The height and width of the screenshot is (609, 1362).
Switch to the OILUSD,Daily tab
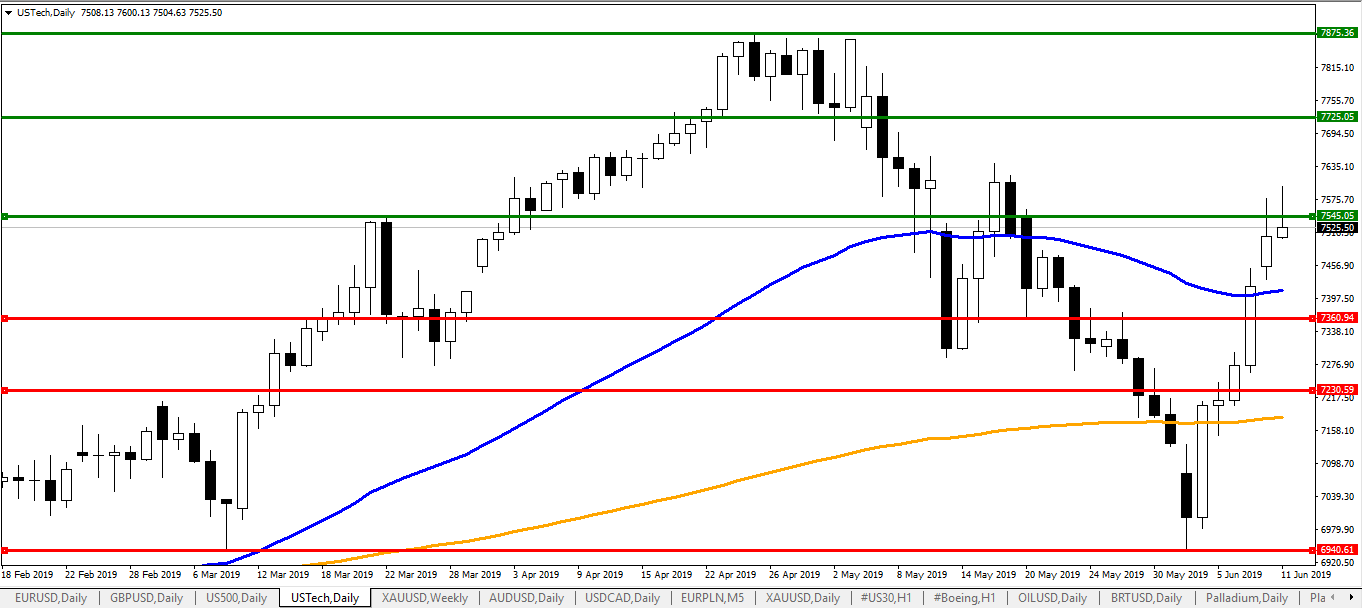point(1059,598)
